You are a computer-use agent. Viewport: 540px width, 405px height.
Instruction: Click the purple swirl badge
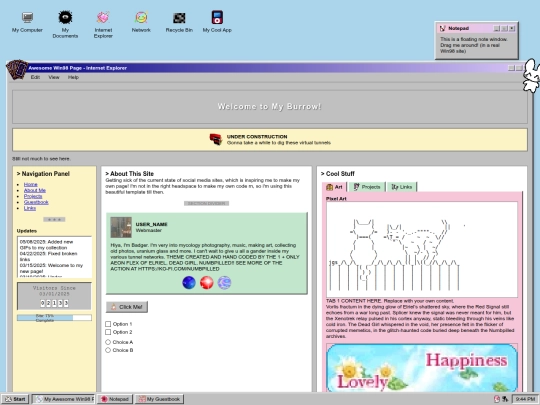coord(225,283)
